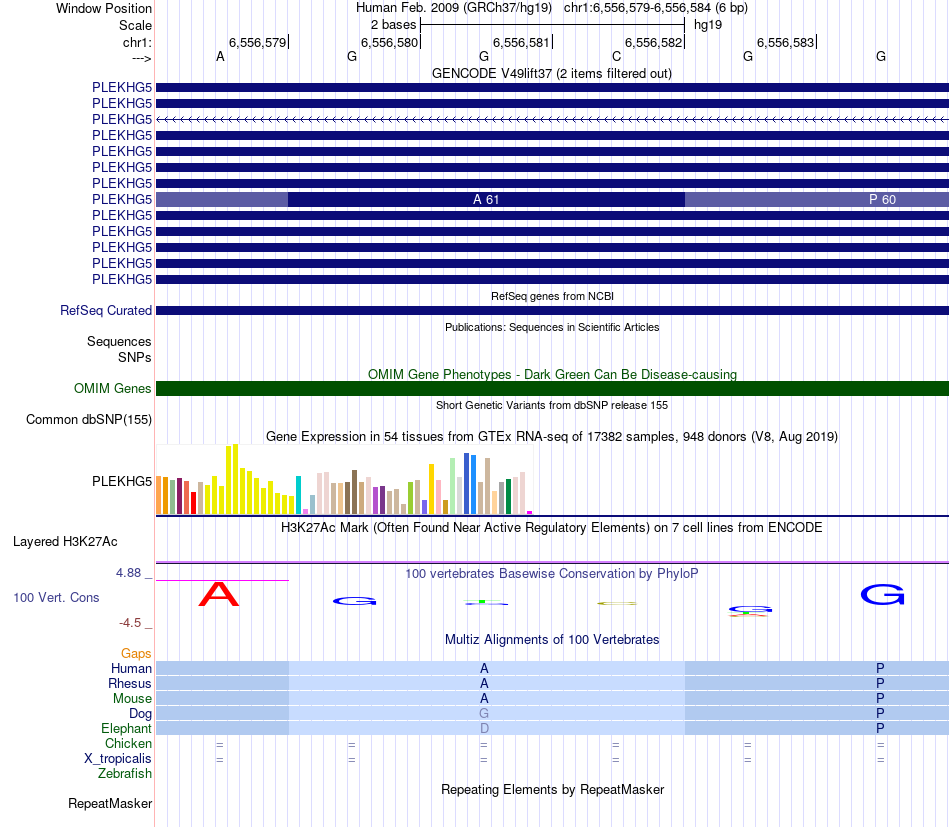This screenshot has height=827, width=950.
Task: Click the Human alignment row label
Action: [x=131, y=668]
